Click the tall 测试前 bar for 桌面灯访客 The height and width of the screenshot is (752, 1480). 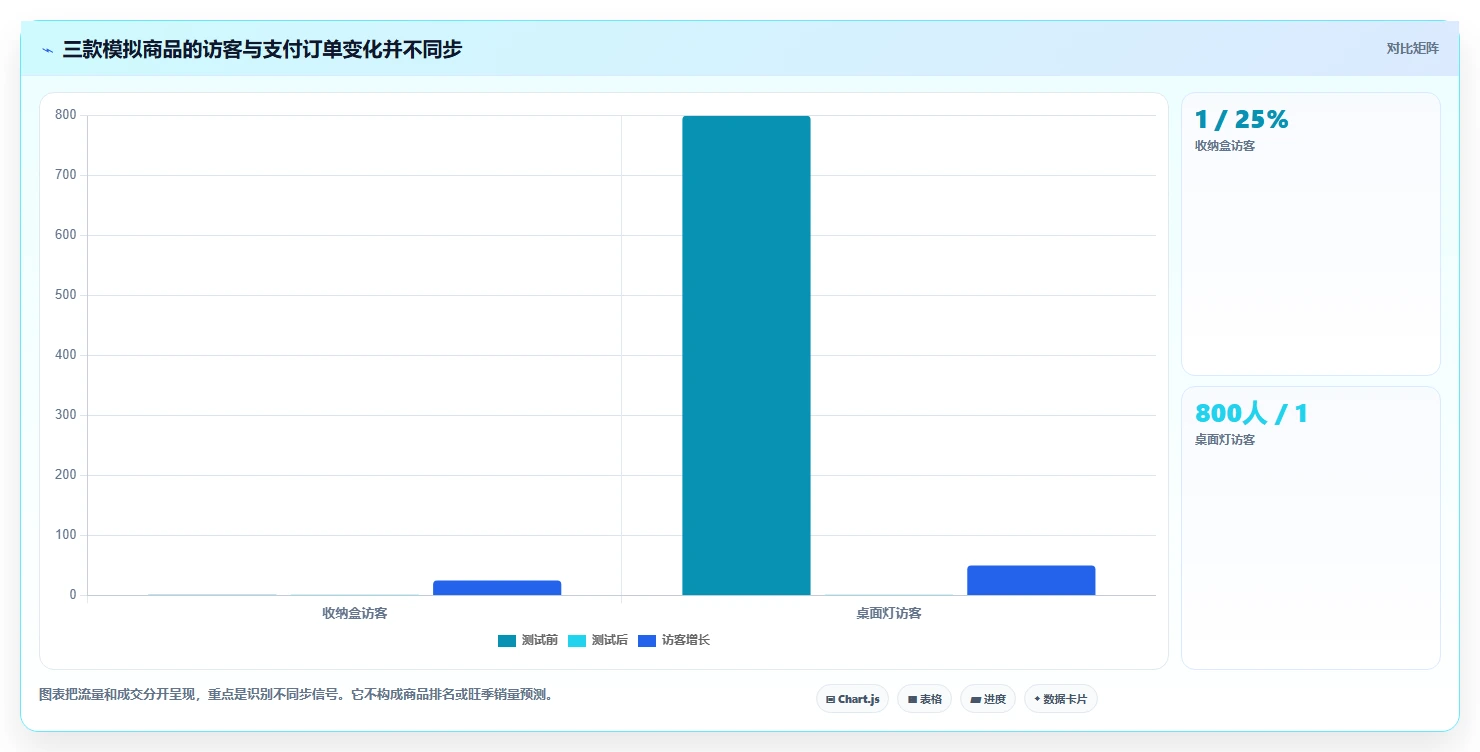tap(746, 355)
